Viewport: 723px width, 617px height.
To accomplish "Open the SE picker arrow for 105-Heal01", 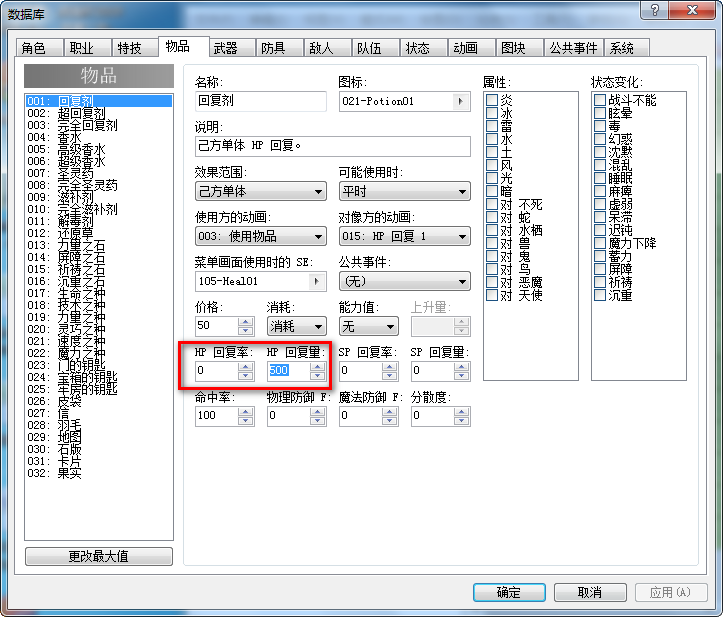I will [316, 281].
